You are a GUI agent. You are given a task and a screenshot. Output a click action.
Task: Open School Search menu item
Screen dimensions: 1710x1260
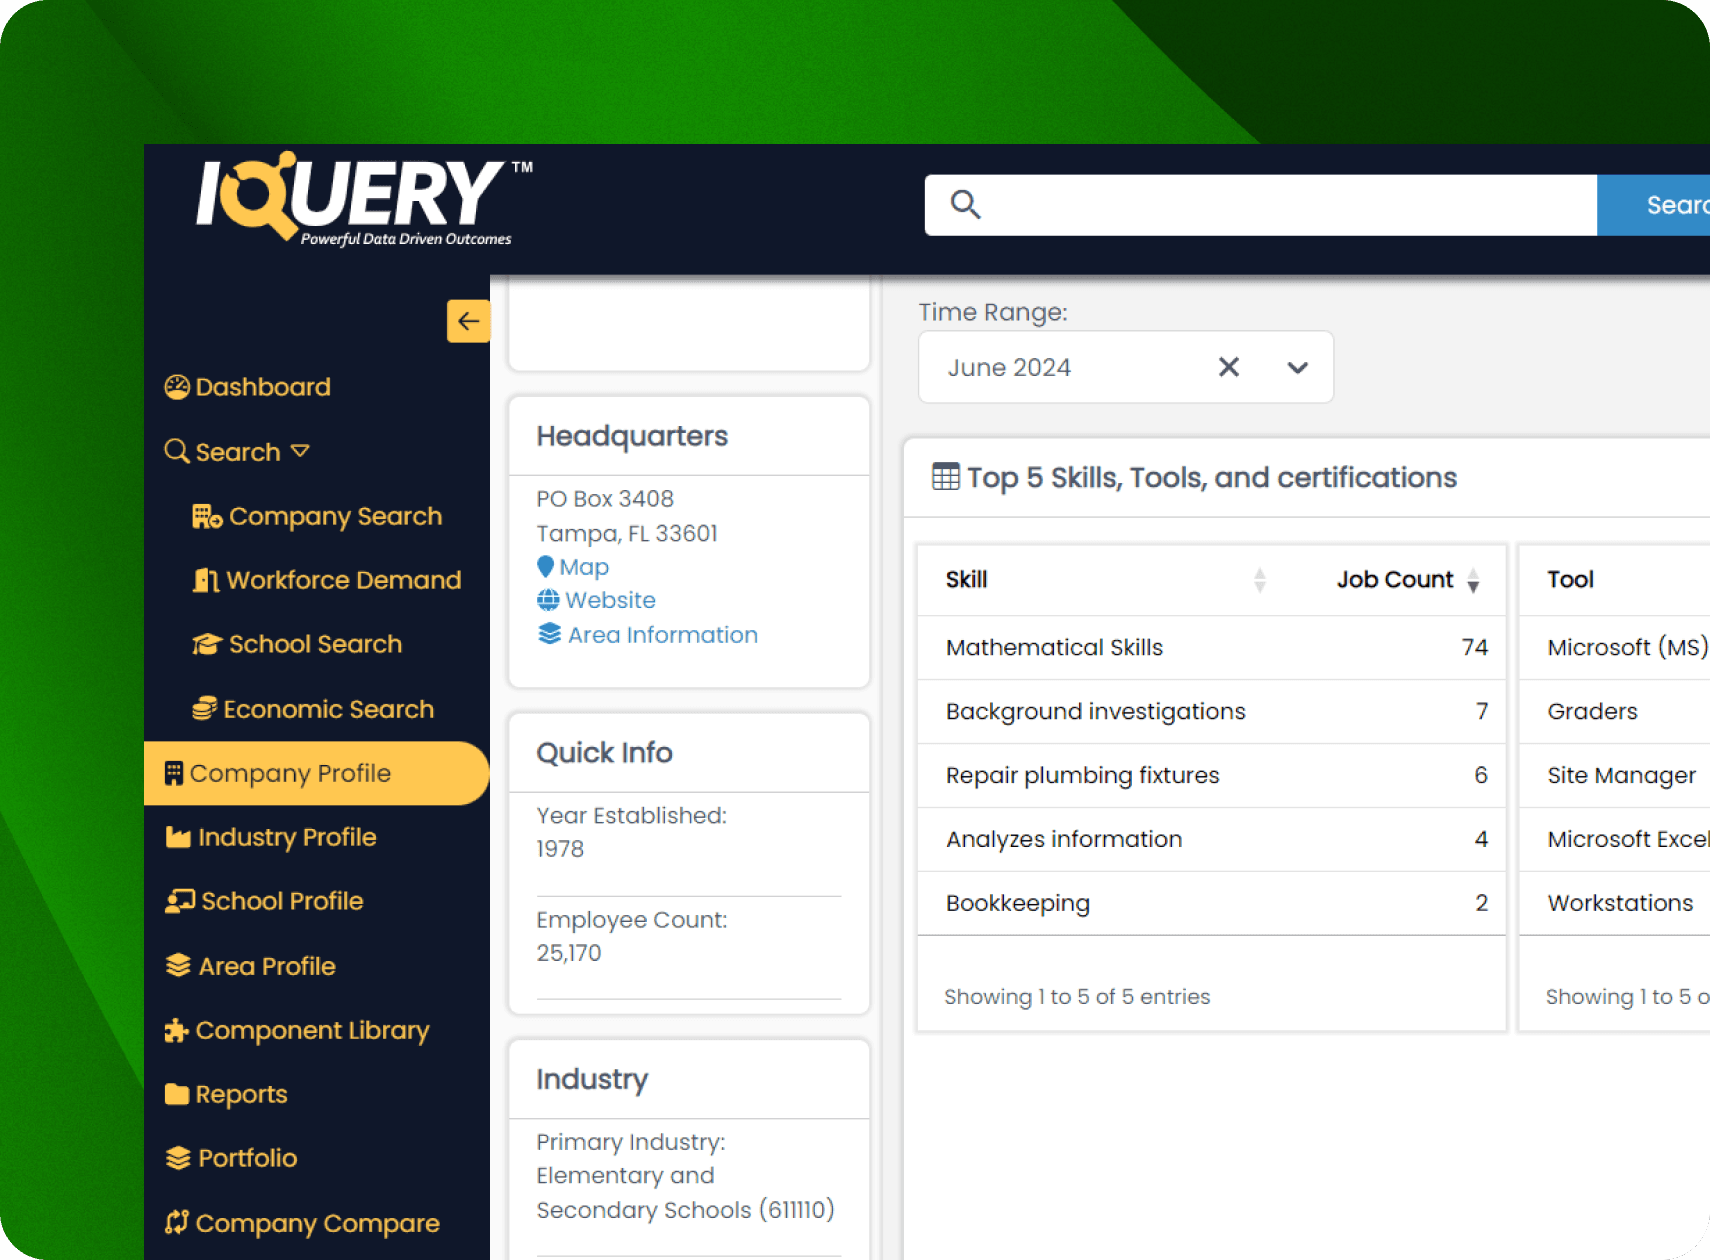pyautogui.click(x=298, y=644)
